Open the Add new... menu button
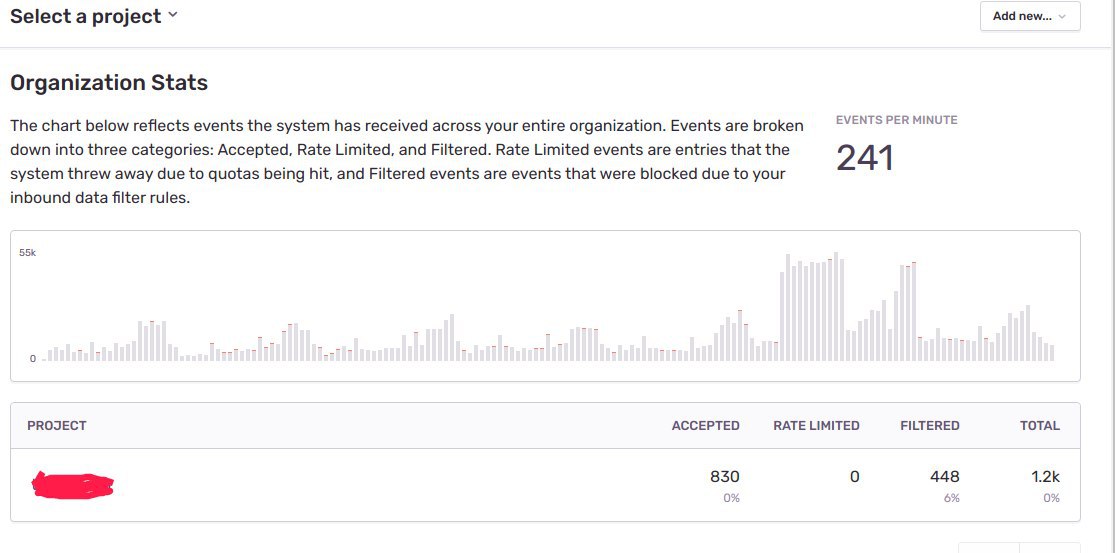The height and width of the screenshot is (553, 1115). (1030, 16)
